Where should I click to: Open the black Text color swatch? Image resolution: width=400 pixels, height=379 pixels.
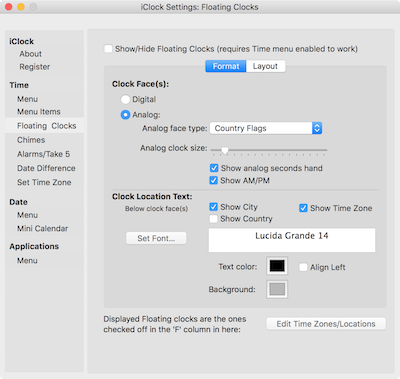(277, 266)
